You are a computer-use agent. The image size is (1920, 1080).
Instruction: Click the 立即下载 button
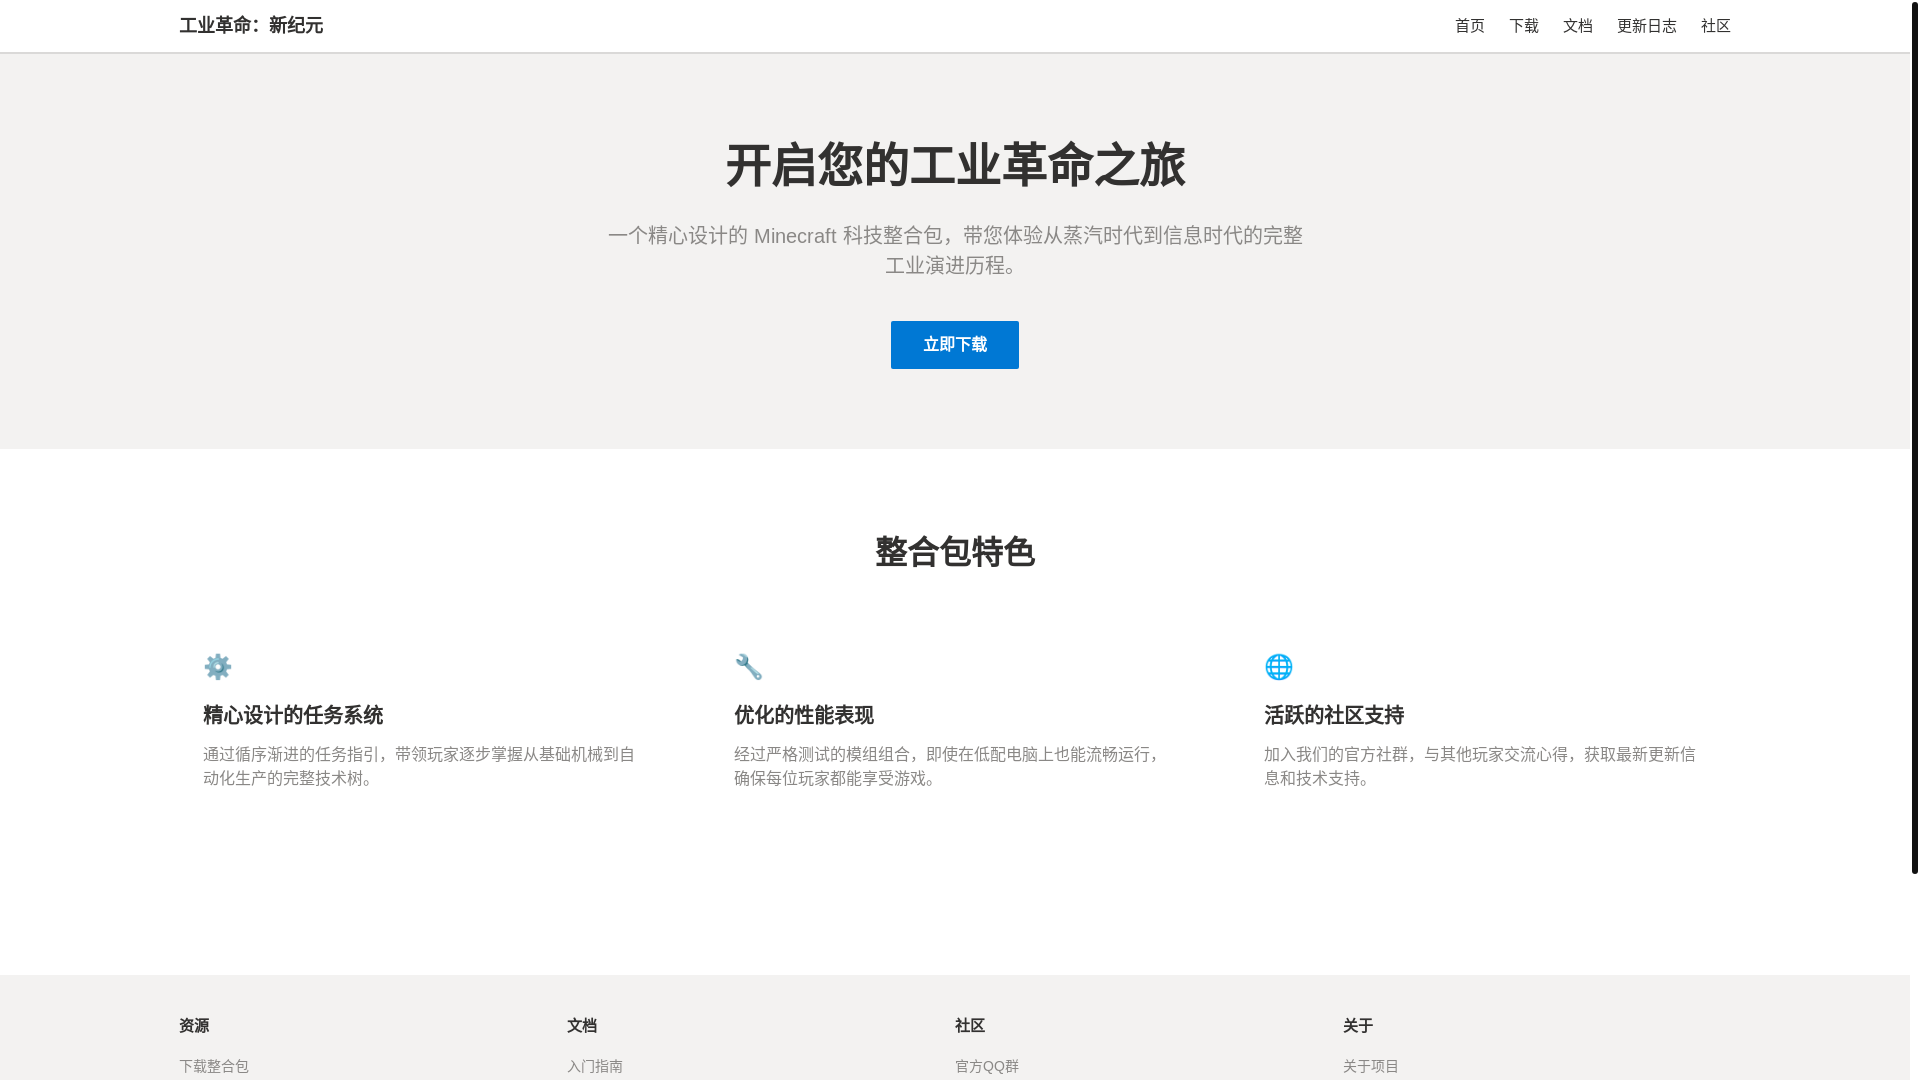954,345
